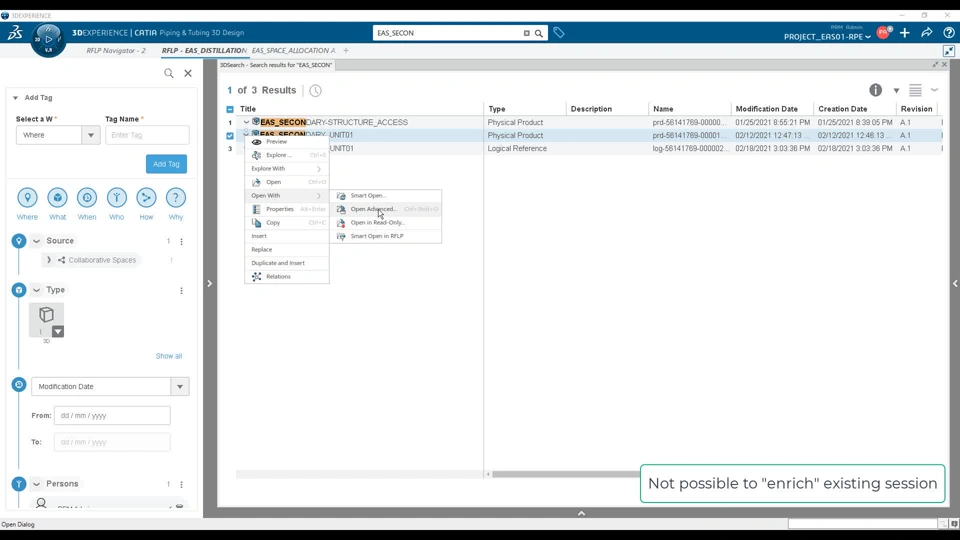Click the tag panel search icon
The image size is (960, 540).
pos(169,73)
